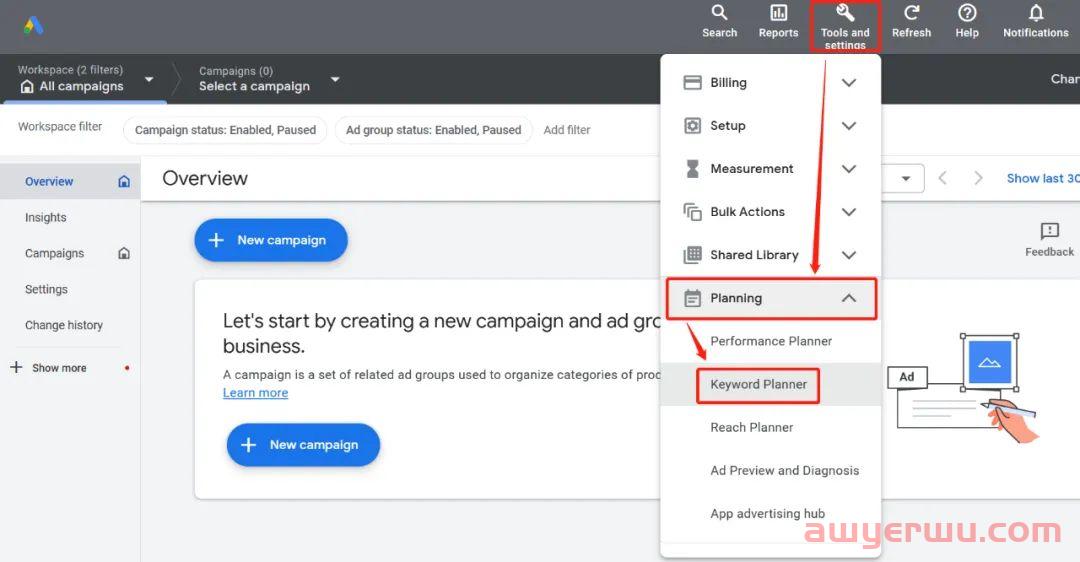1080x562 pixels.
Task: Click the Bulk Actions copy icon
Action: [692, 211]
